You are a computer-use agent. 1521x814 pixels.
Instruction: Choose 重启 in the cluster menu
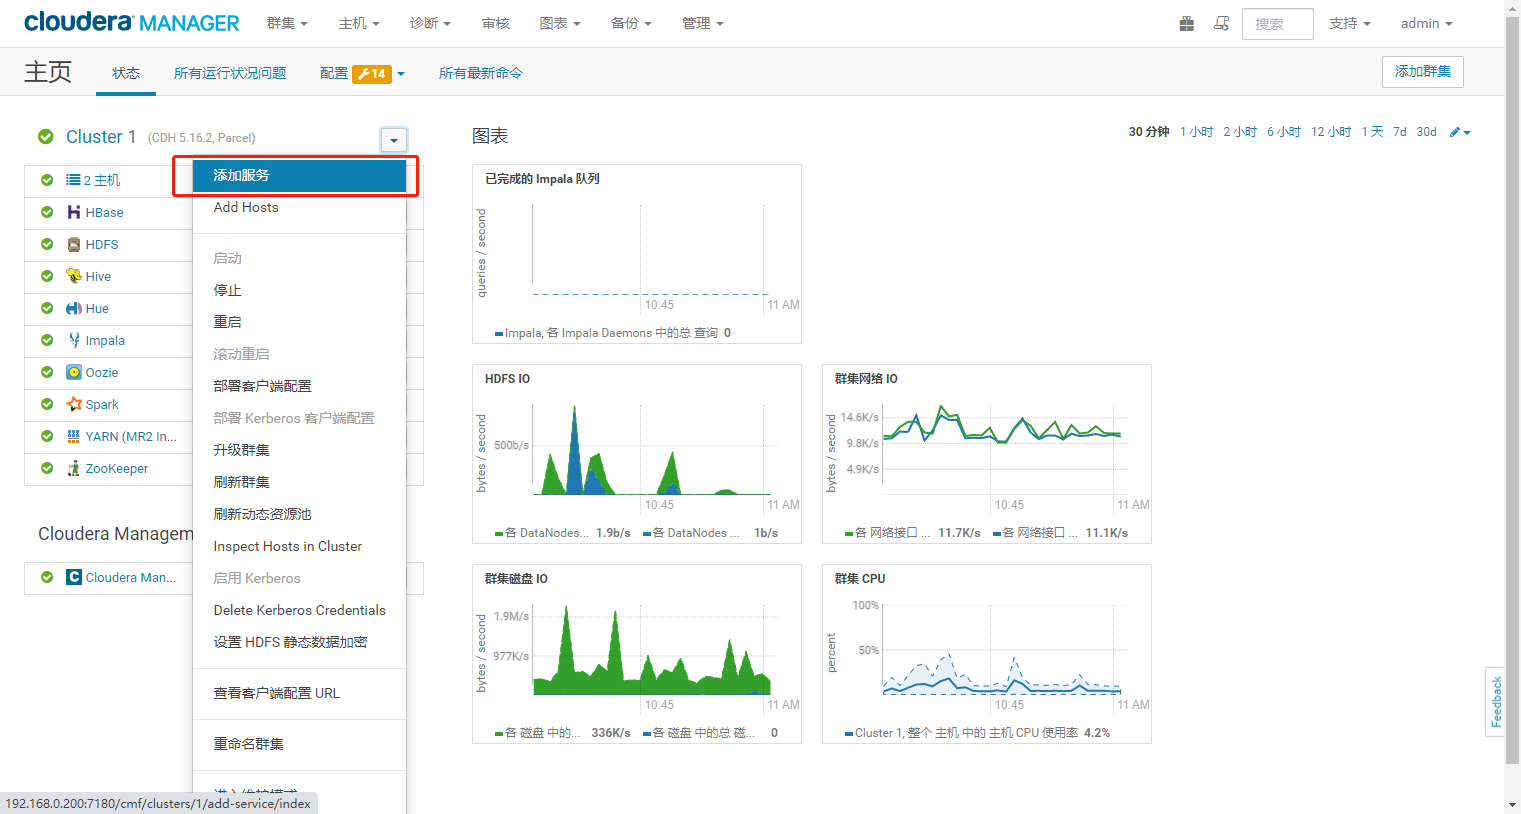300,322
